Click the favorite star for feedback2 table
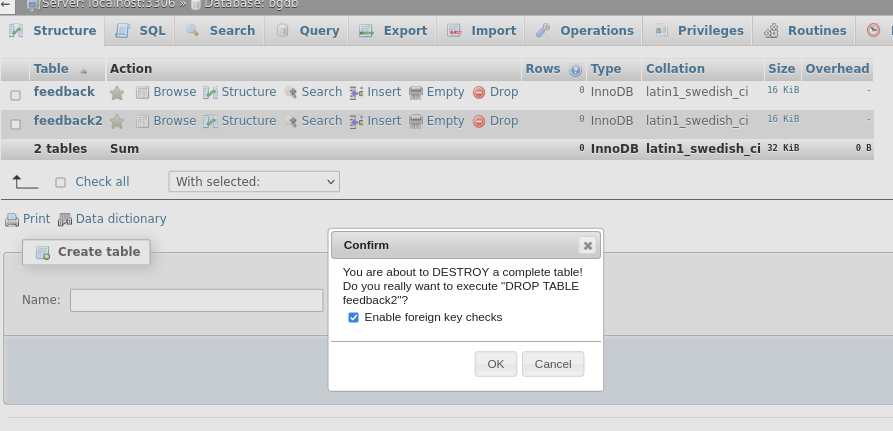 [117, 121]
